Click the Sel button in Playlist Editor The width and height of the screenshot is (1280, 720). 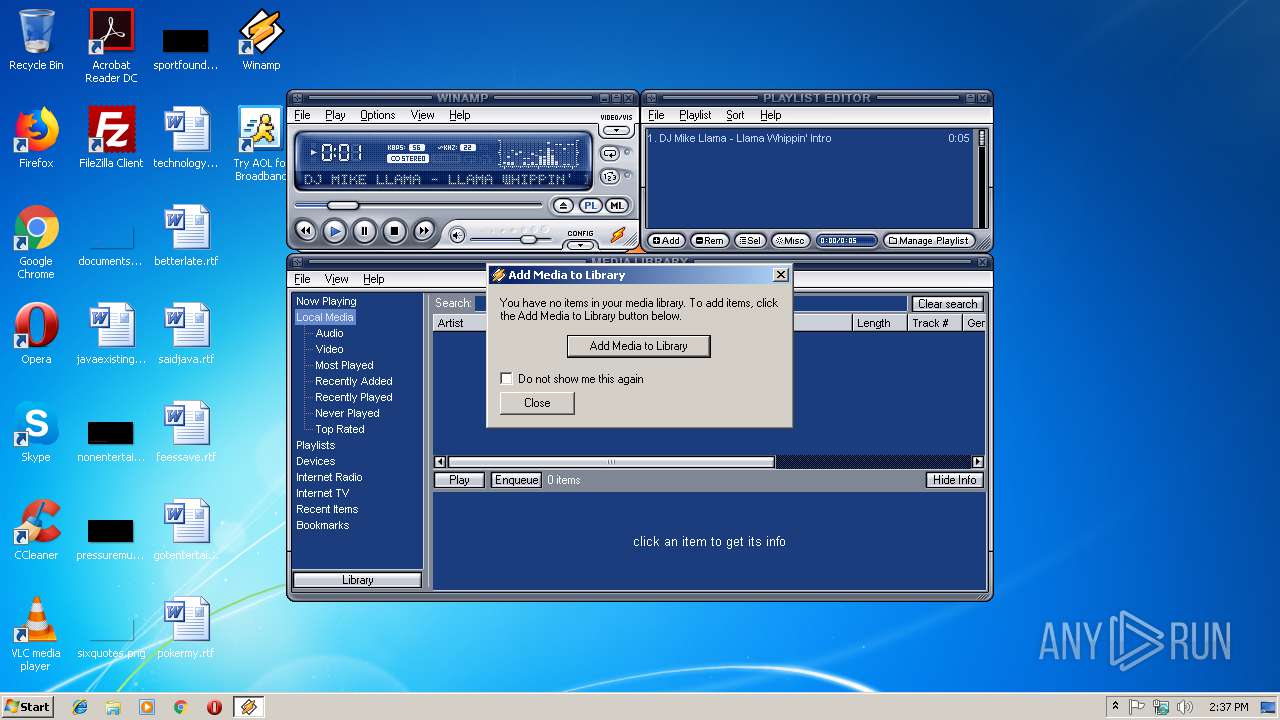(x=750, y=240)
